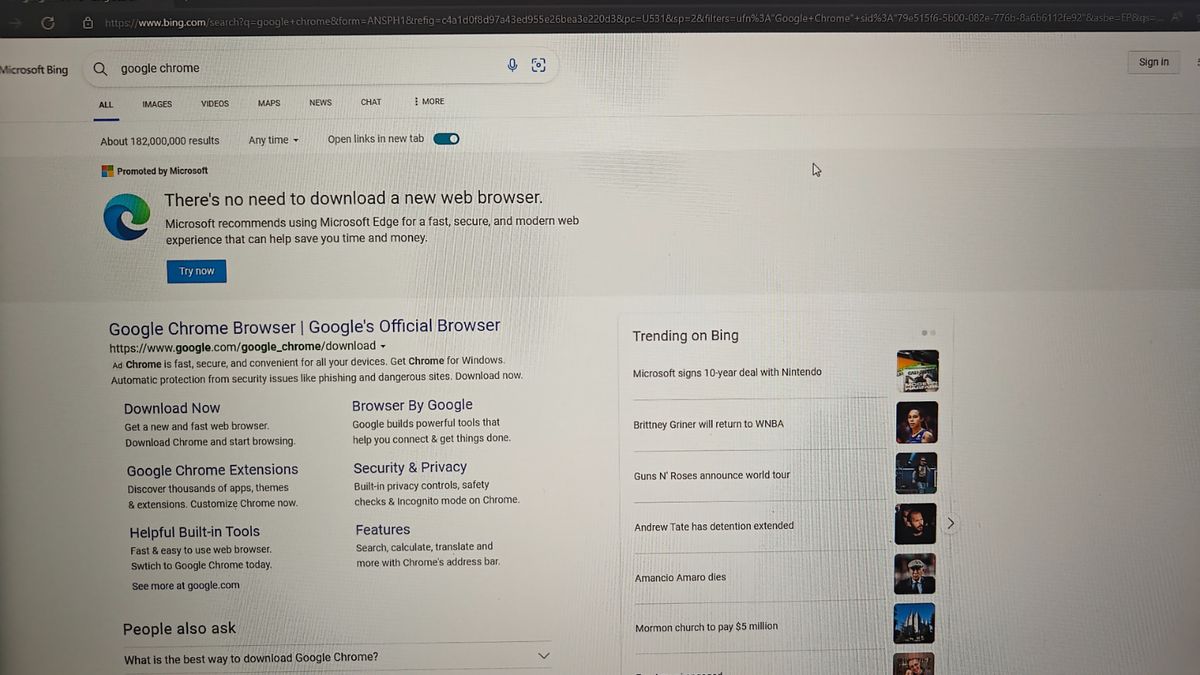Click the padlock icon in the address bar

tap(86, 22)
